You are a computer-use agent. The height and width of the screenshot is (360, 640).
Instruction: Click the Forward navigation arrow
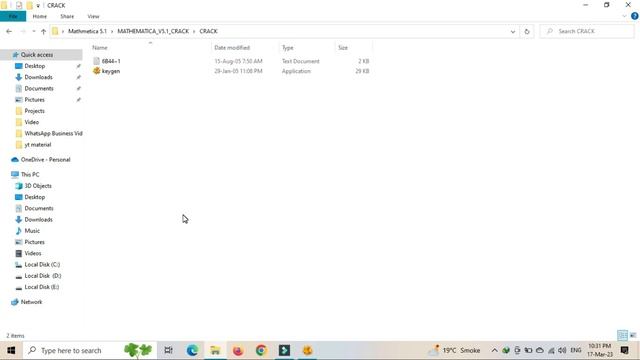(23, 31)
